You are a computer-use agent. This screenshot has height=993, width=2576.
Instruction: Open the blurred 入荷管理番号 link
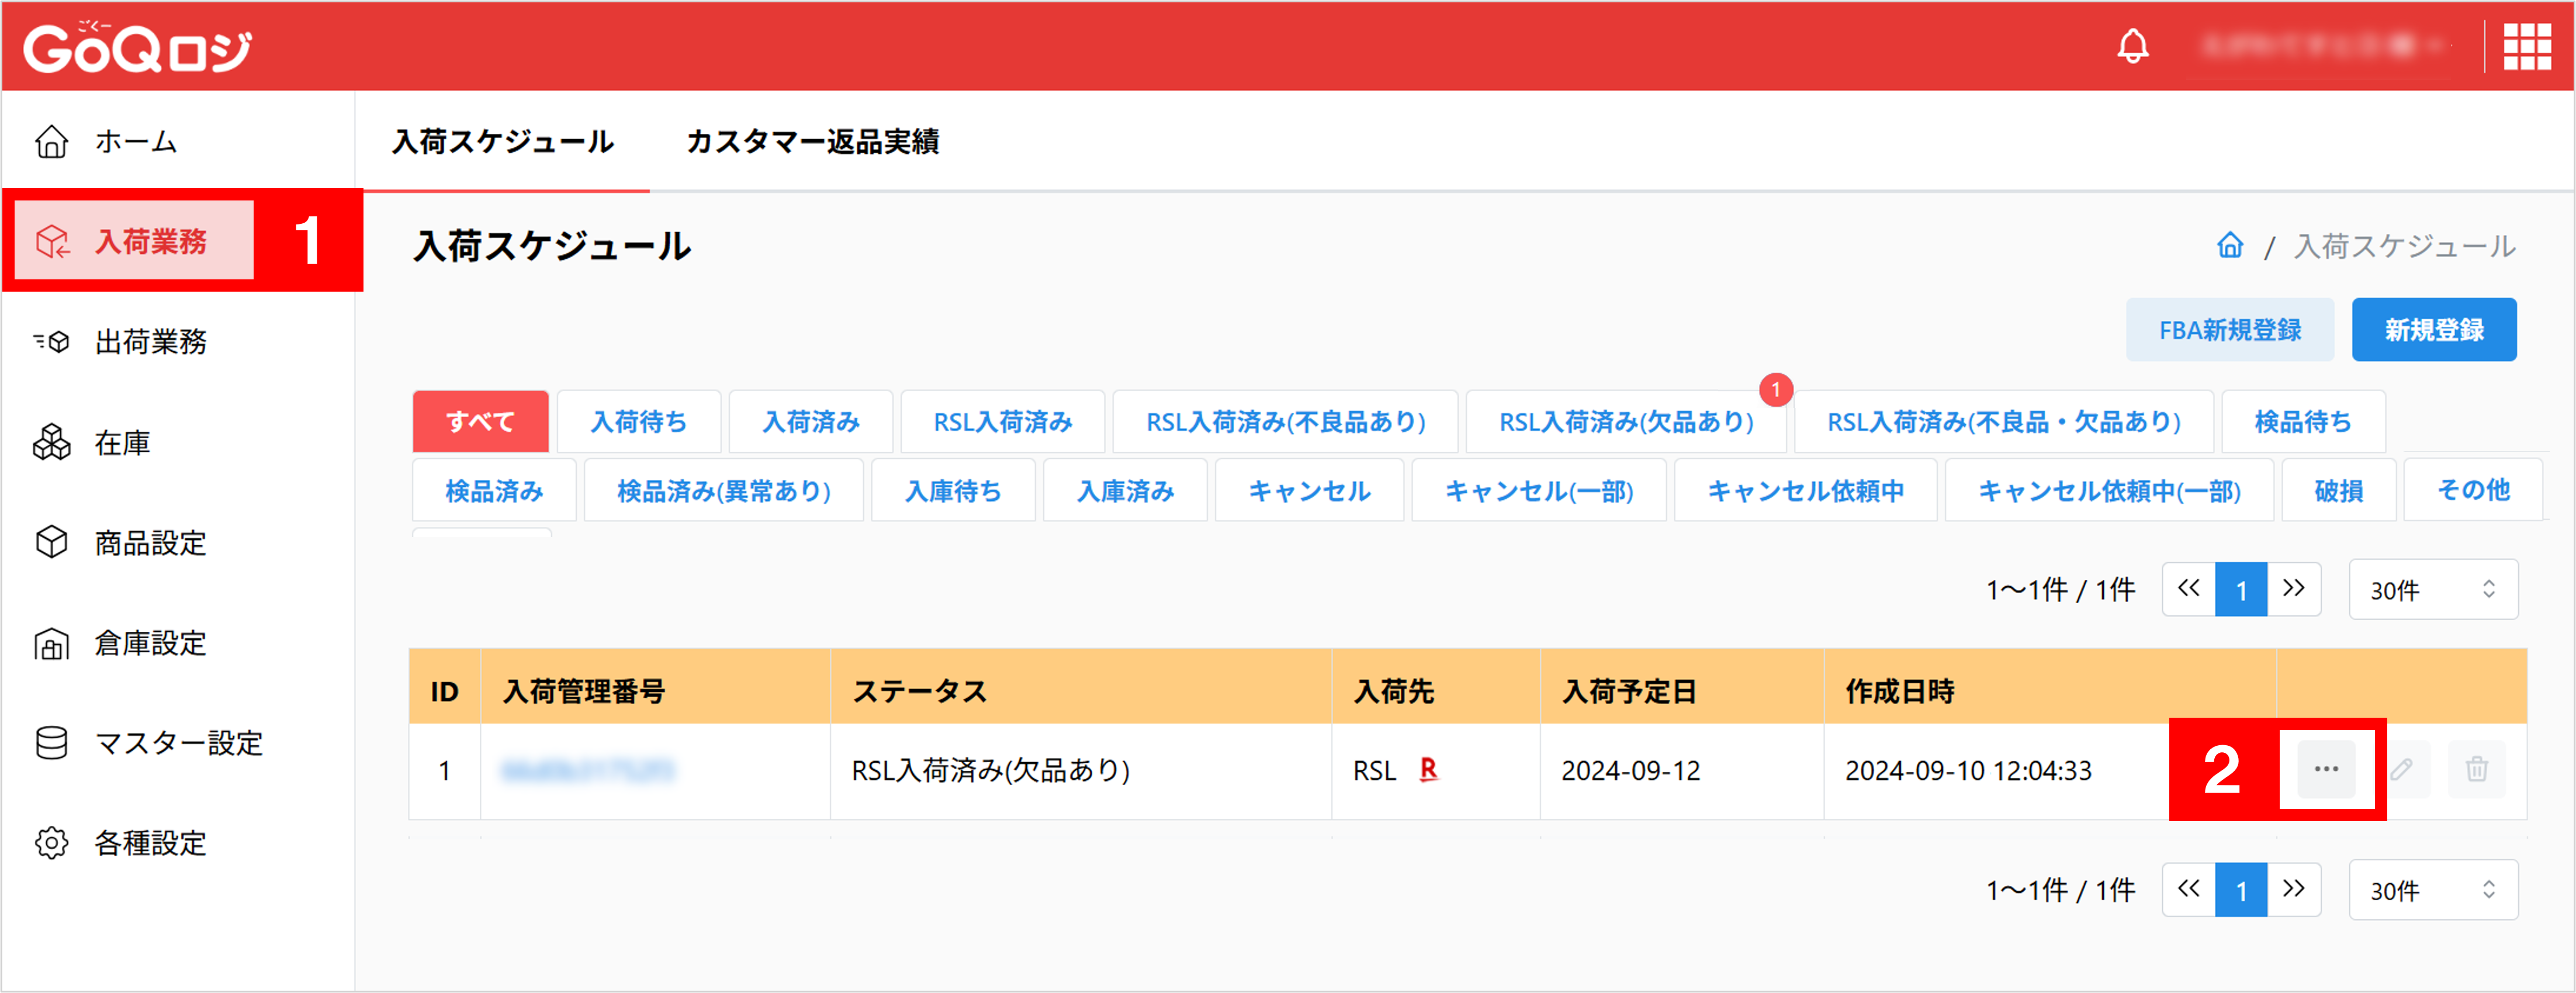pos(588,770)
